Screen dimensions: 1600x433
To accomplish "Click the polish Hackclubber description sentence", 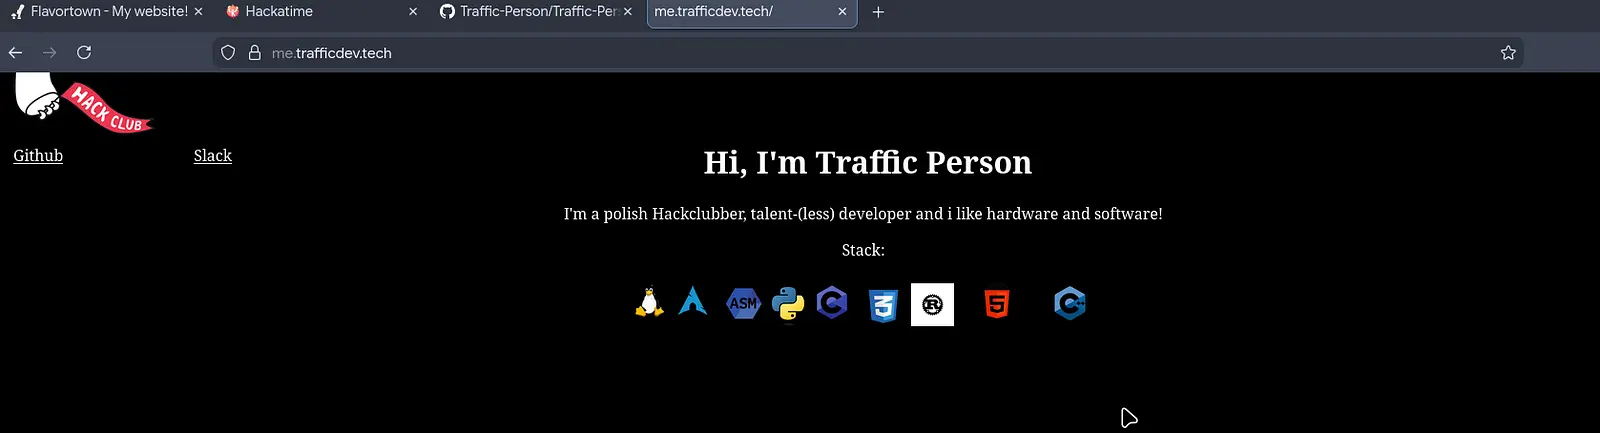I will [863, 214].
